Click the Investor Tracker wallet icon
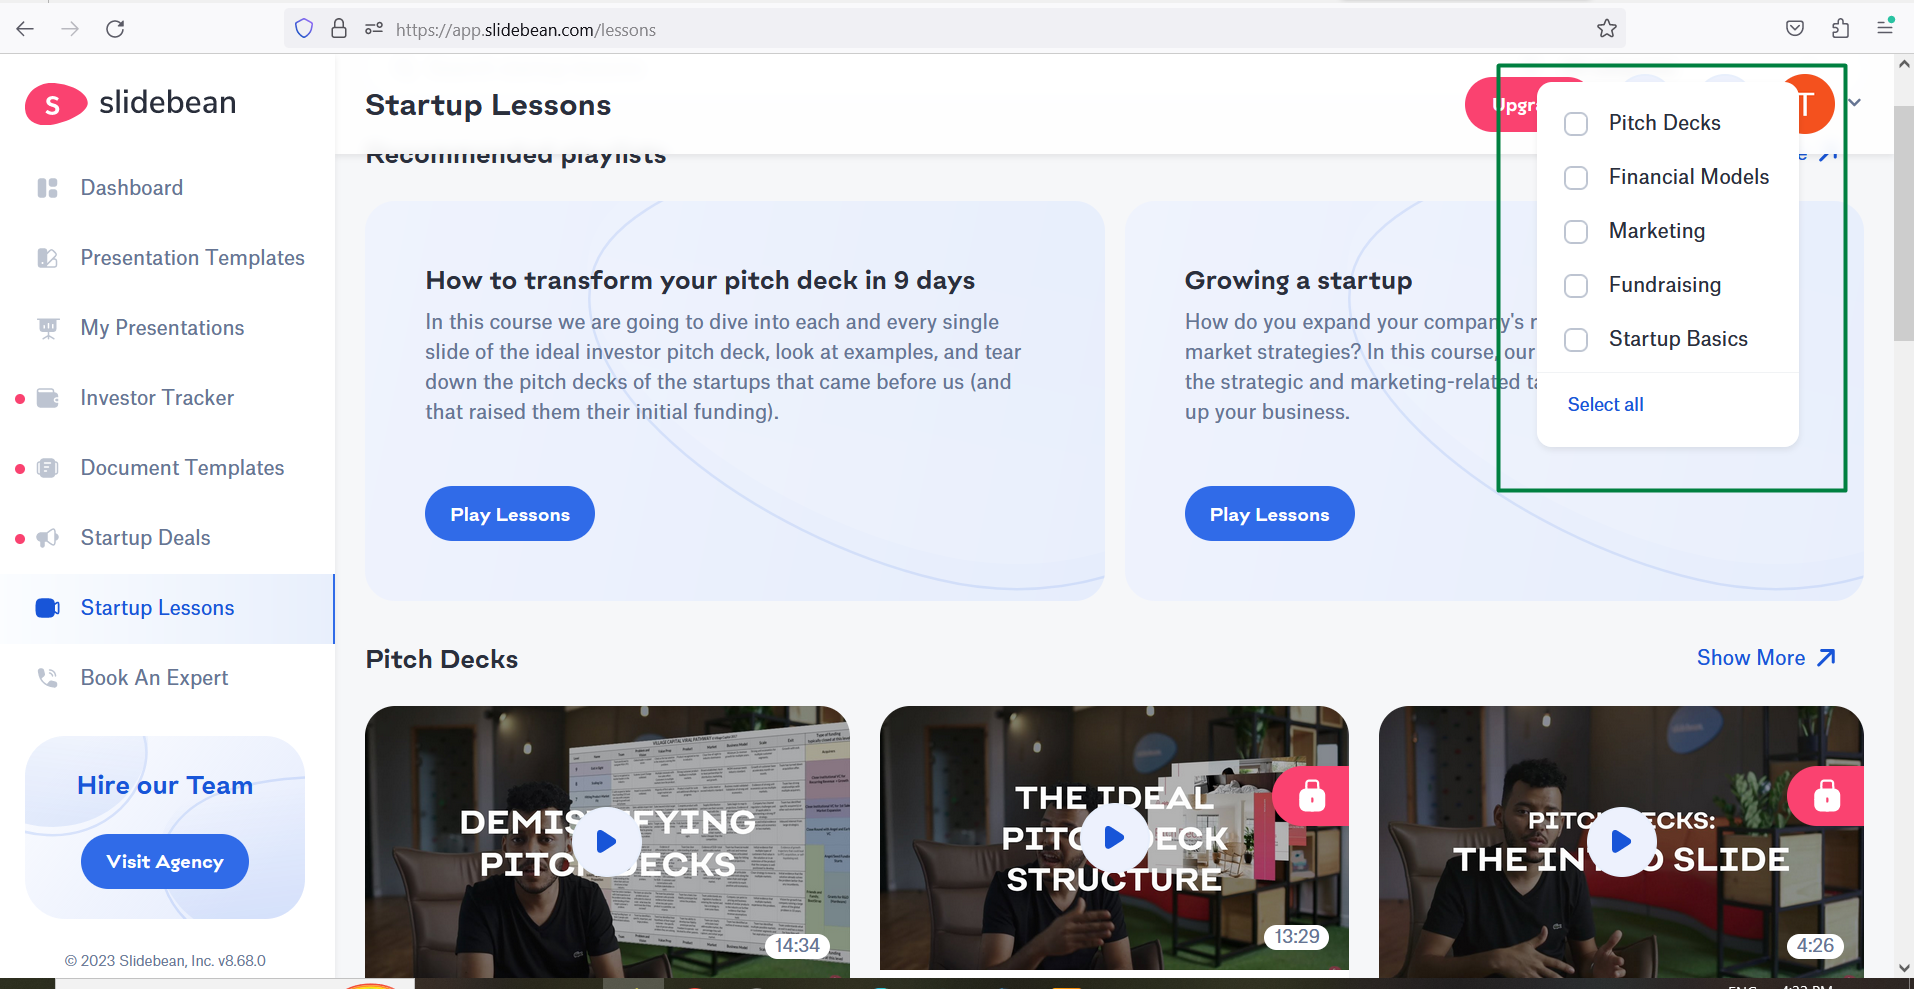This screenshot has height=989, width=1914. [47, 398]
